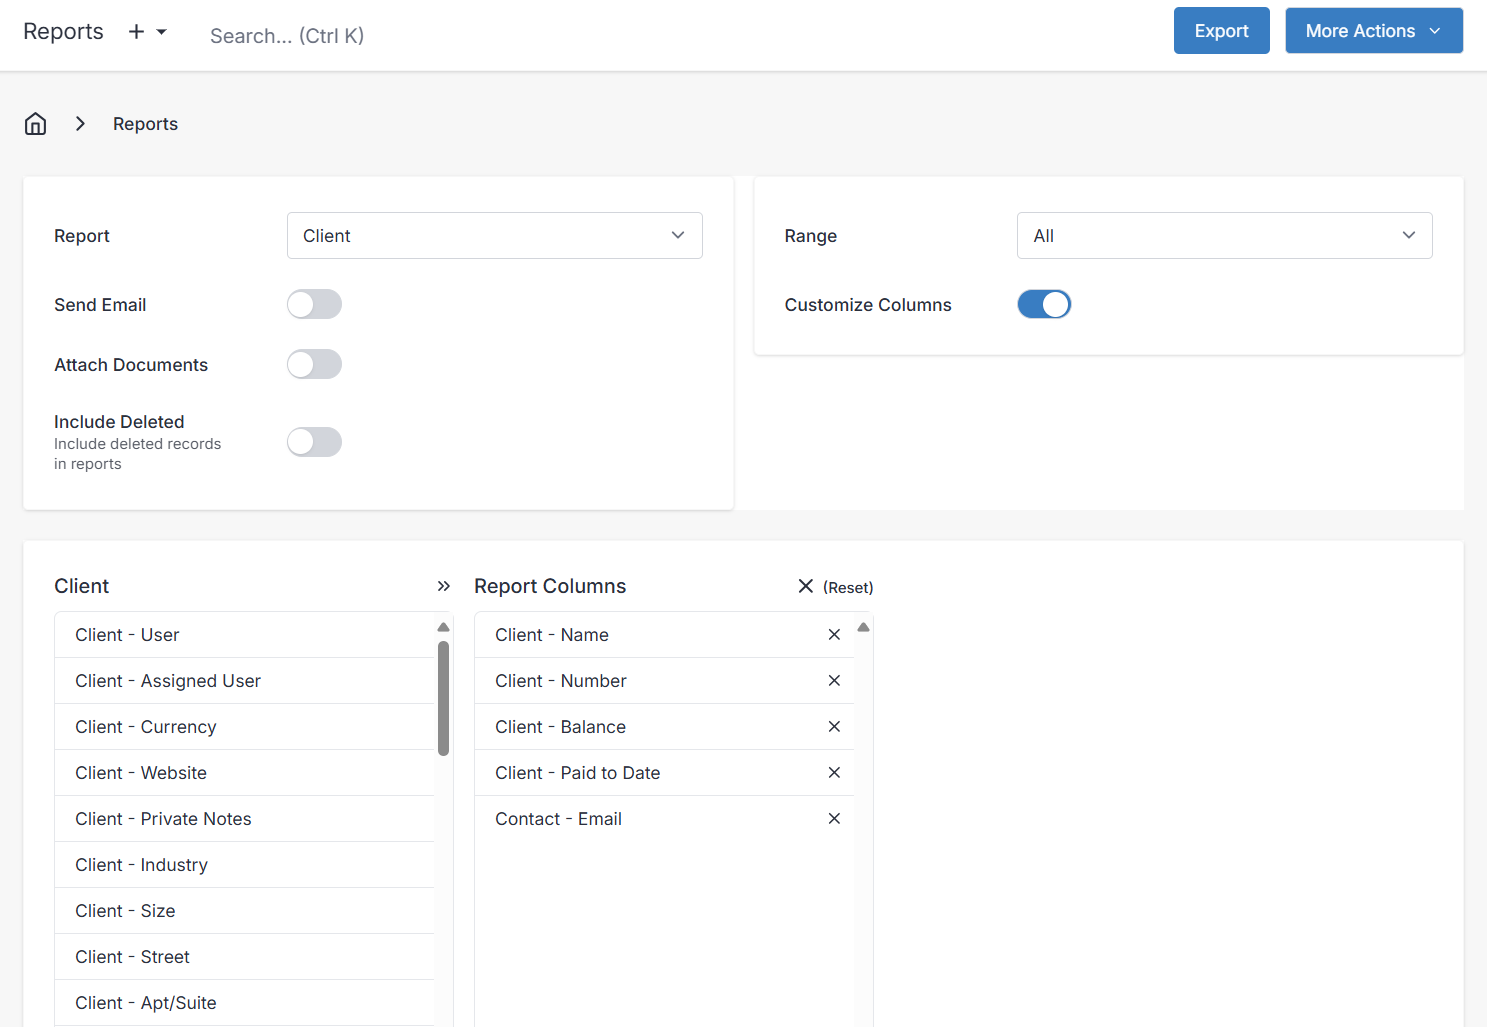The width and height of the screenshot is (1487, 1027).
Task: Remove Client - Name column
Action: tap(834, 635)
